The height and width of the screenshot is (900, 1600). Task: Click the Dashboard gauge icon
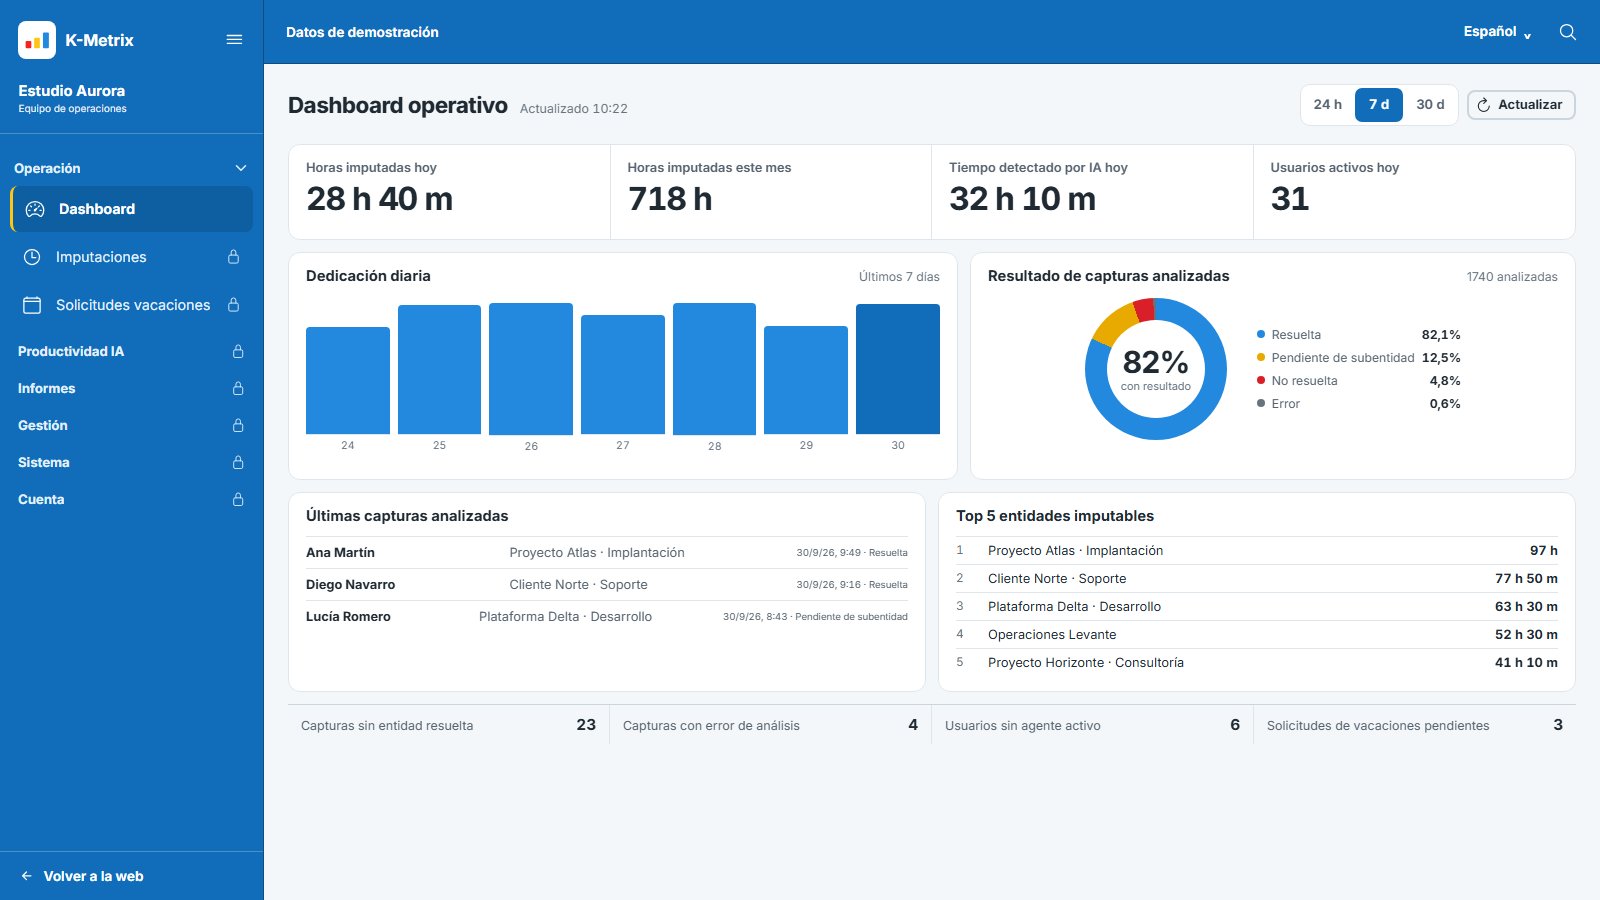click(x=35, y=209)
